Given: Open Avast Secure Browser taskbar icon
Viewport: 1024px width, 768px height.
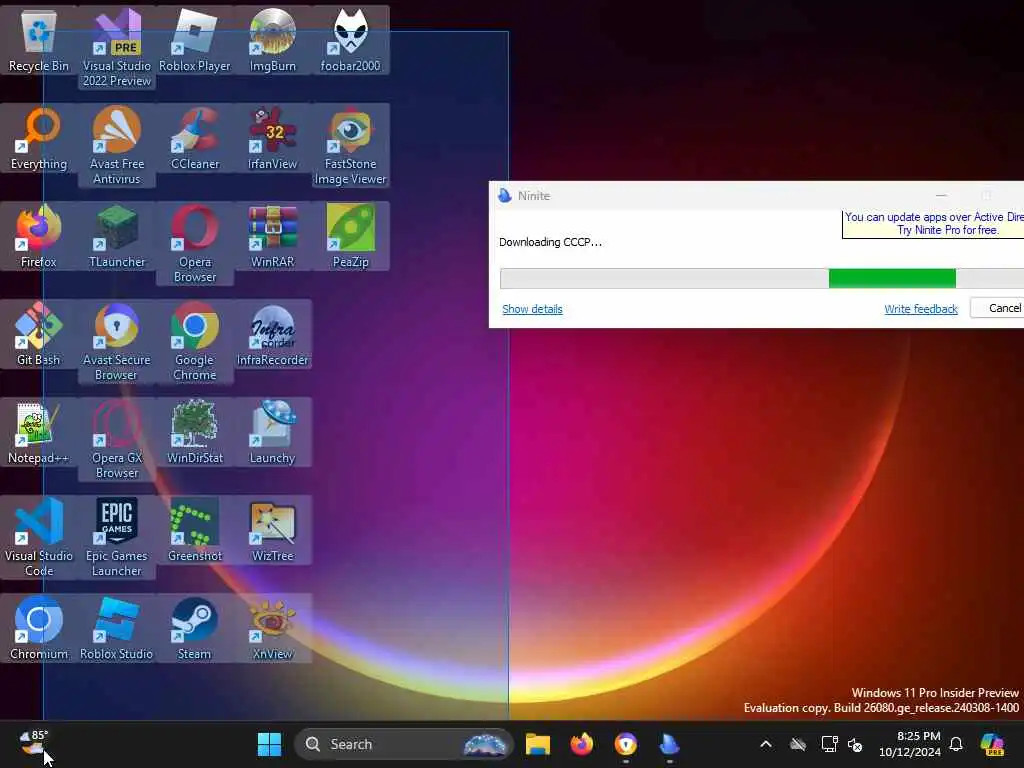Looking at the screenshot, I should [x=626, y=744].
